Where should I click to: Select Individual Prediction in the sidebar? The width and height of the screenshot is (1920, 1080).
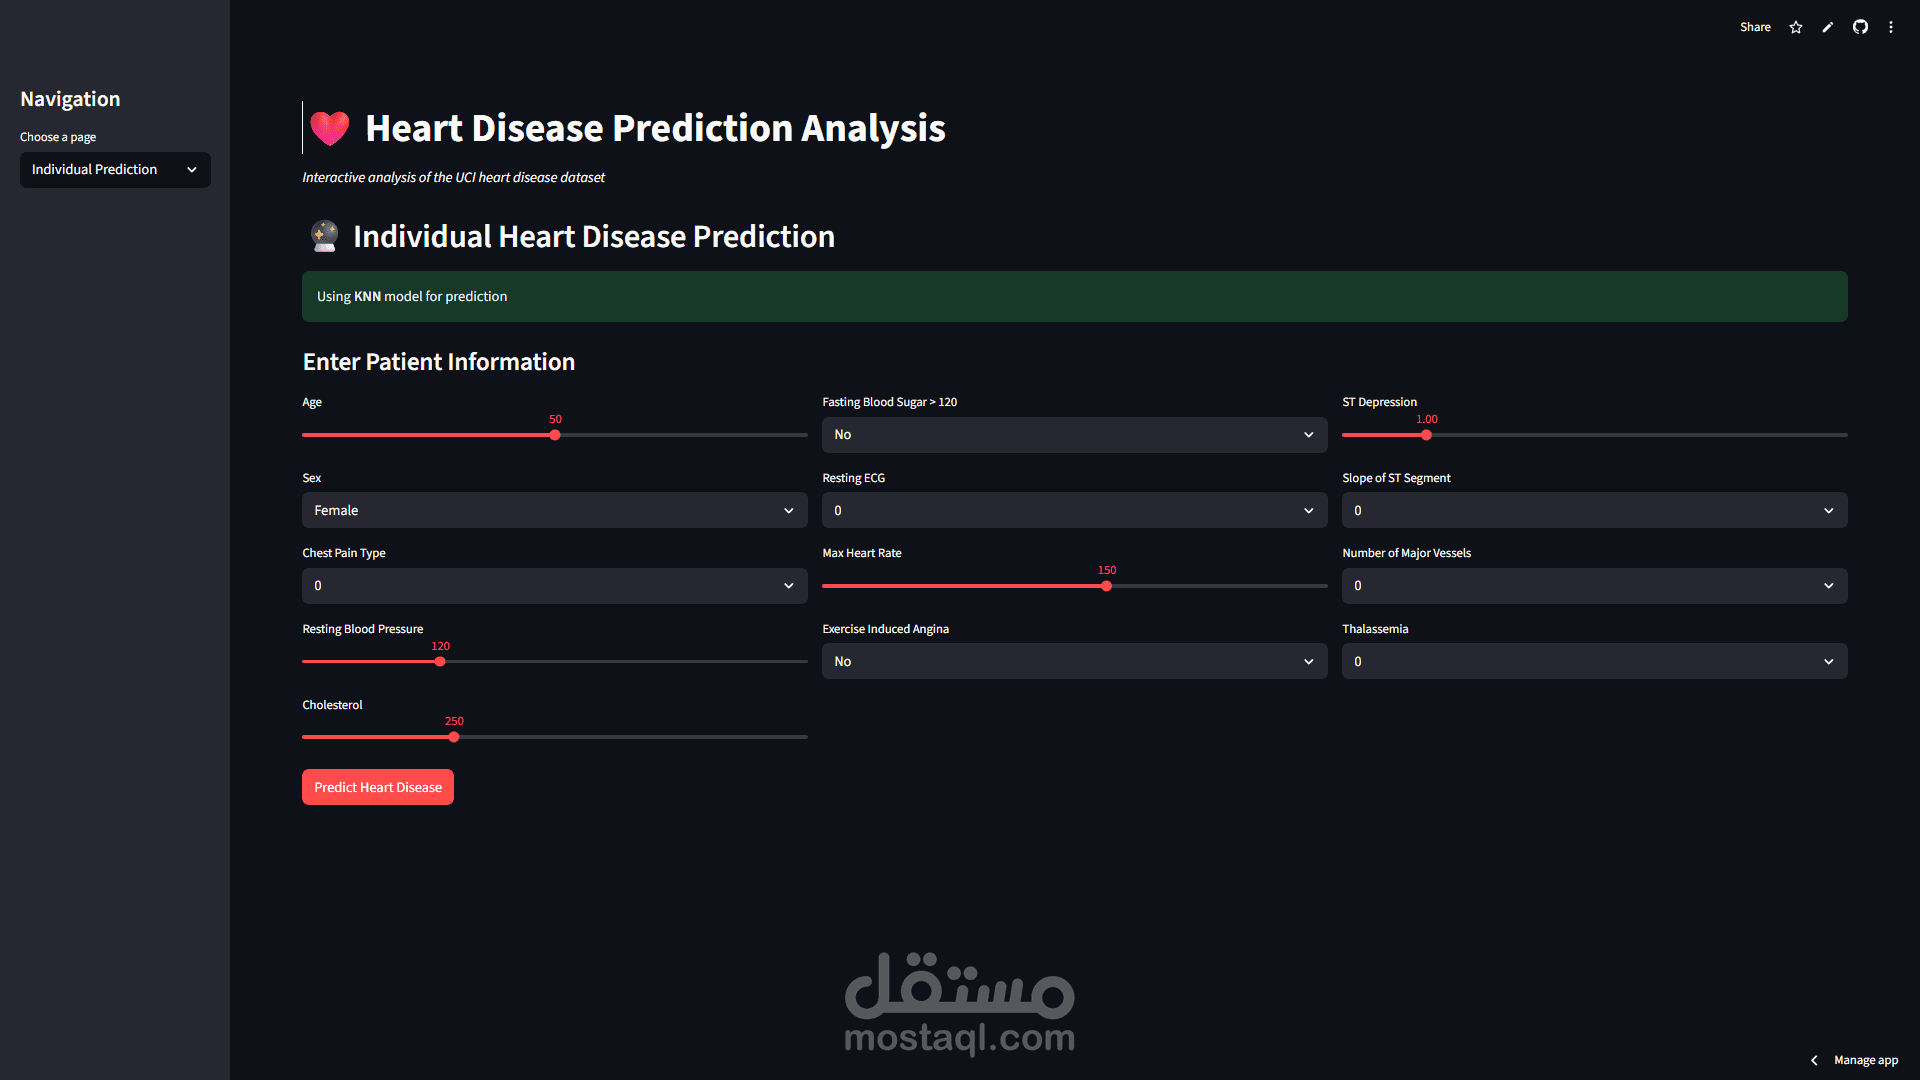(x=114, y=170)
